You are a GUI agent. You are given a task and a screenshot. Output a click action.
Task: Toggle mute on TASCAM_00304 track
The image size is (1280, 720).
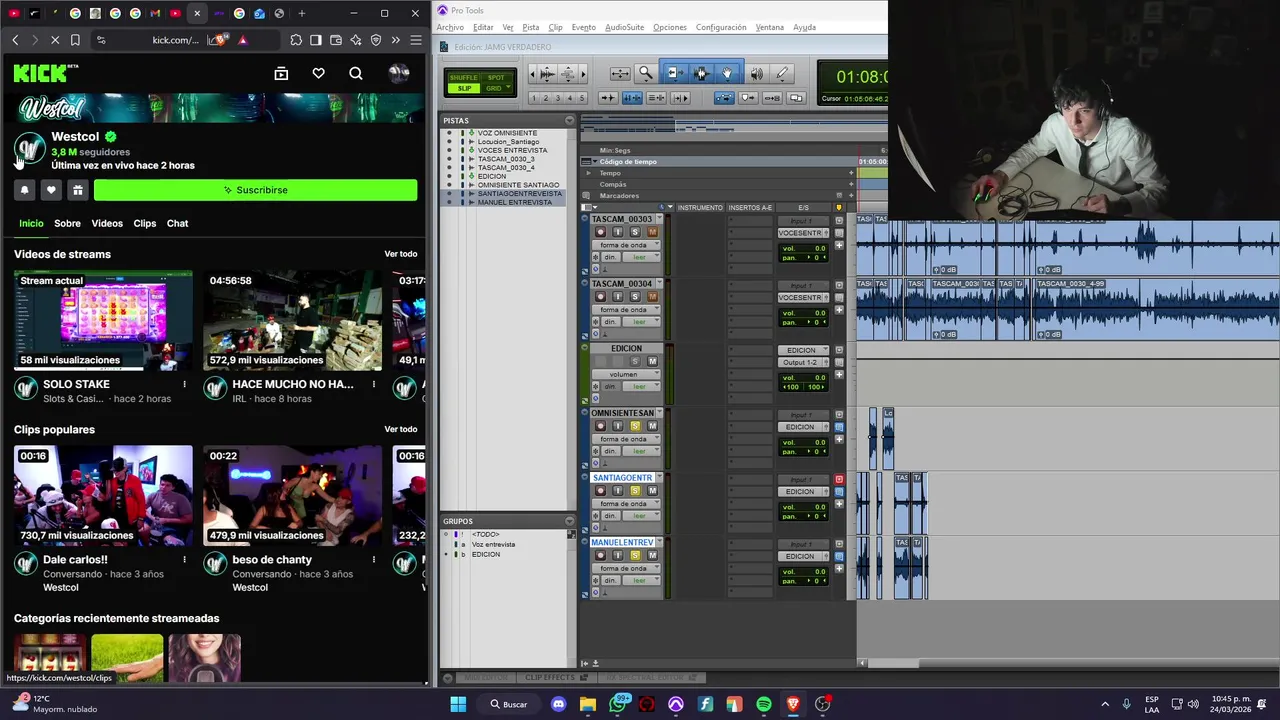point(652,297)
